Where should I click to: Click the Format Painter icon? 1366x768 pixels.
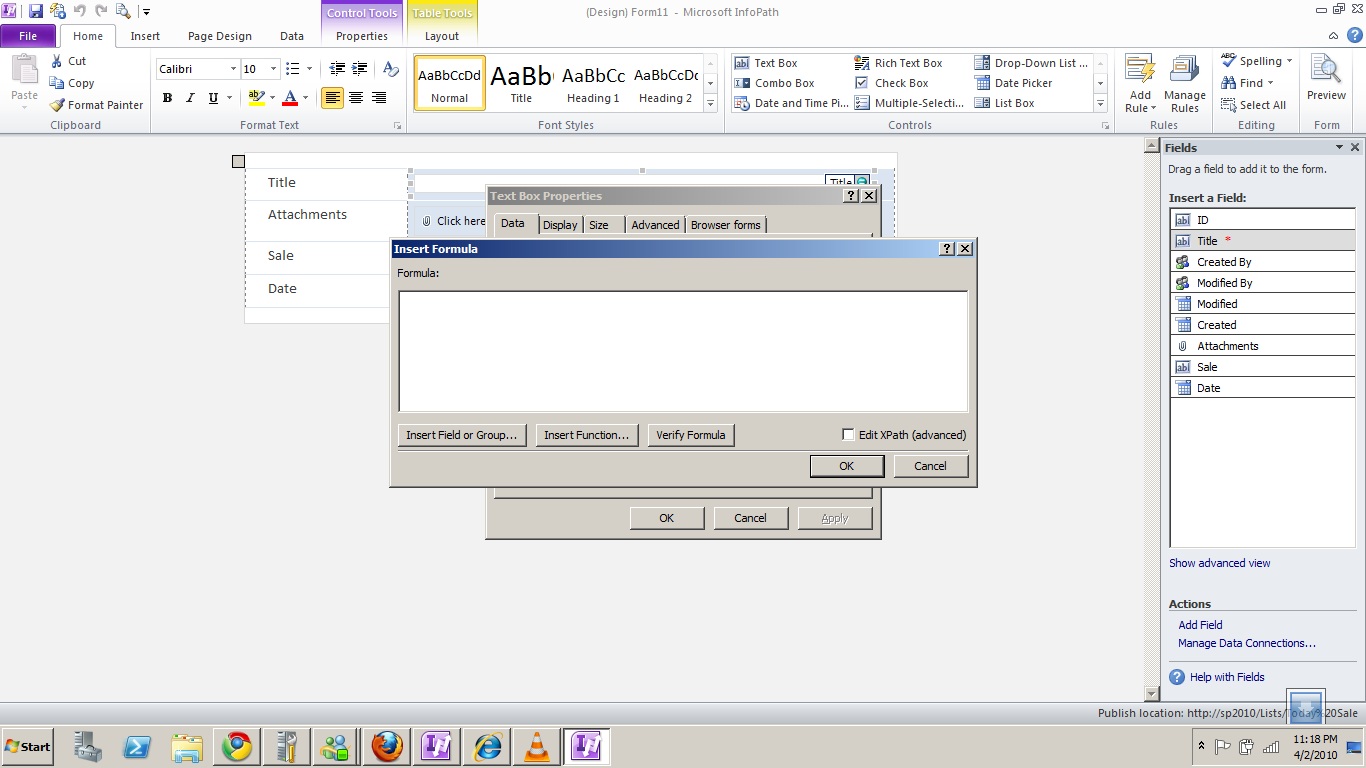click(58, 105)
